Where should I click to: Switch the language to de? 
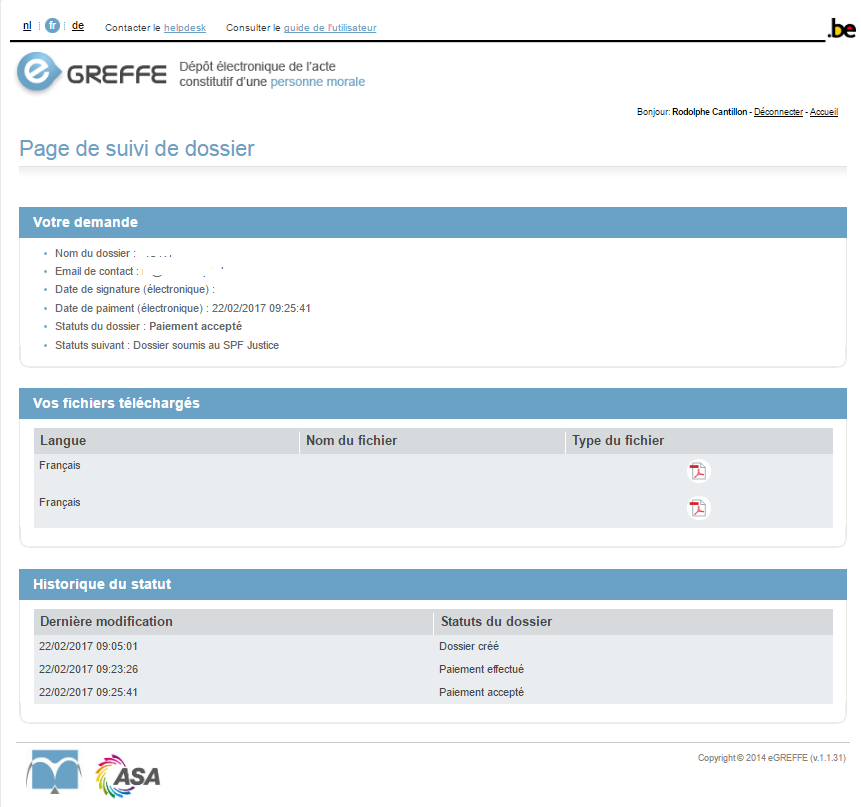coord(78,26)
